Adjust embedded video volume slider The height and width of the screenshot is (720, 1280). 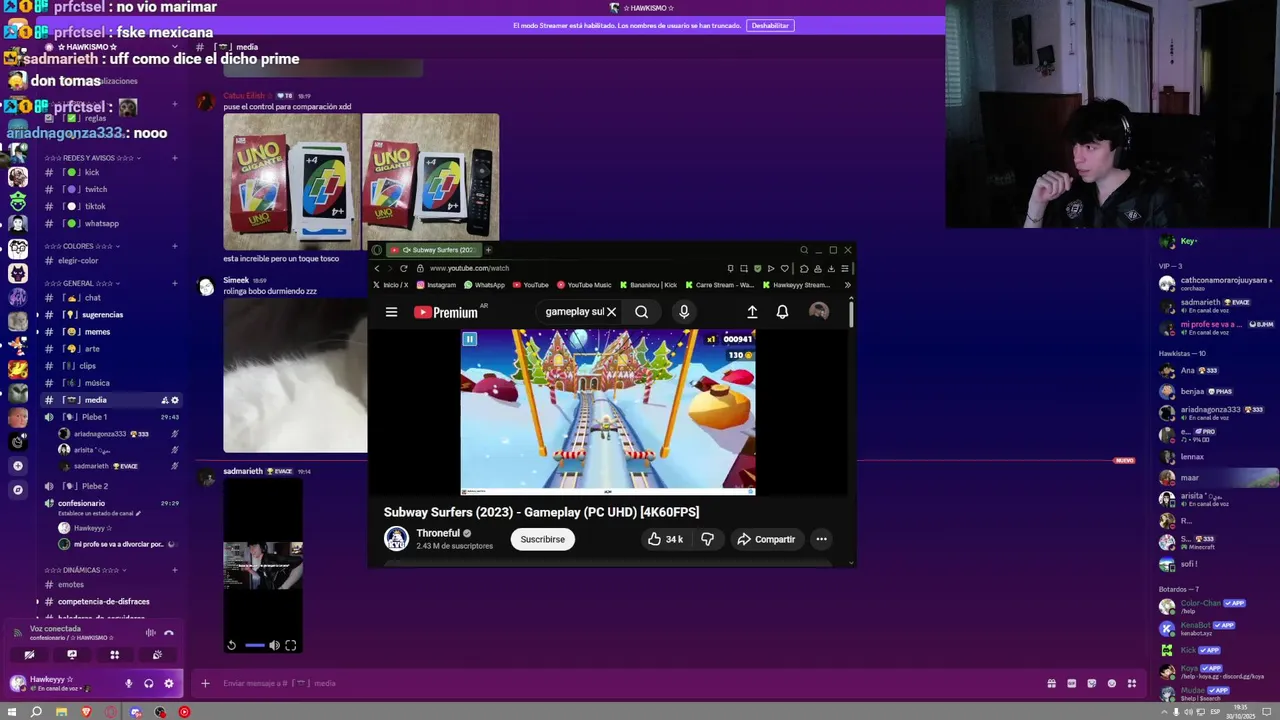pyautogui.click(x=254, y=646)
